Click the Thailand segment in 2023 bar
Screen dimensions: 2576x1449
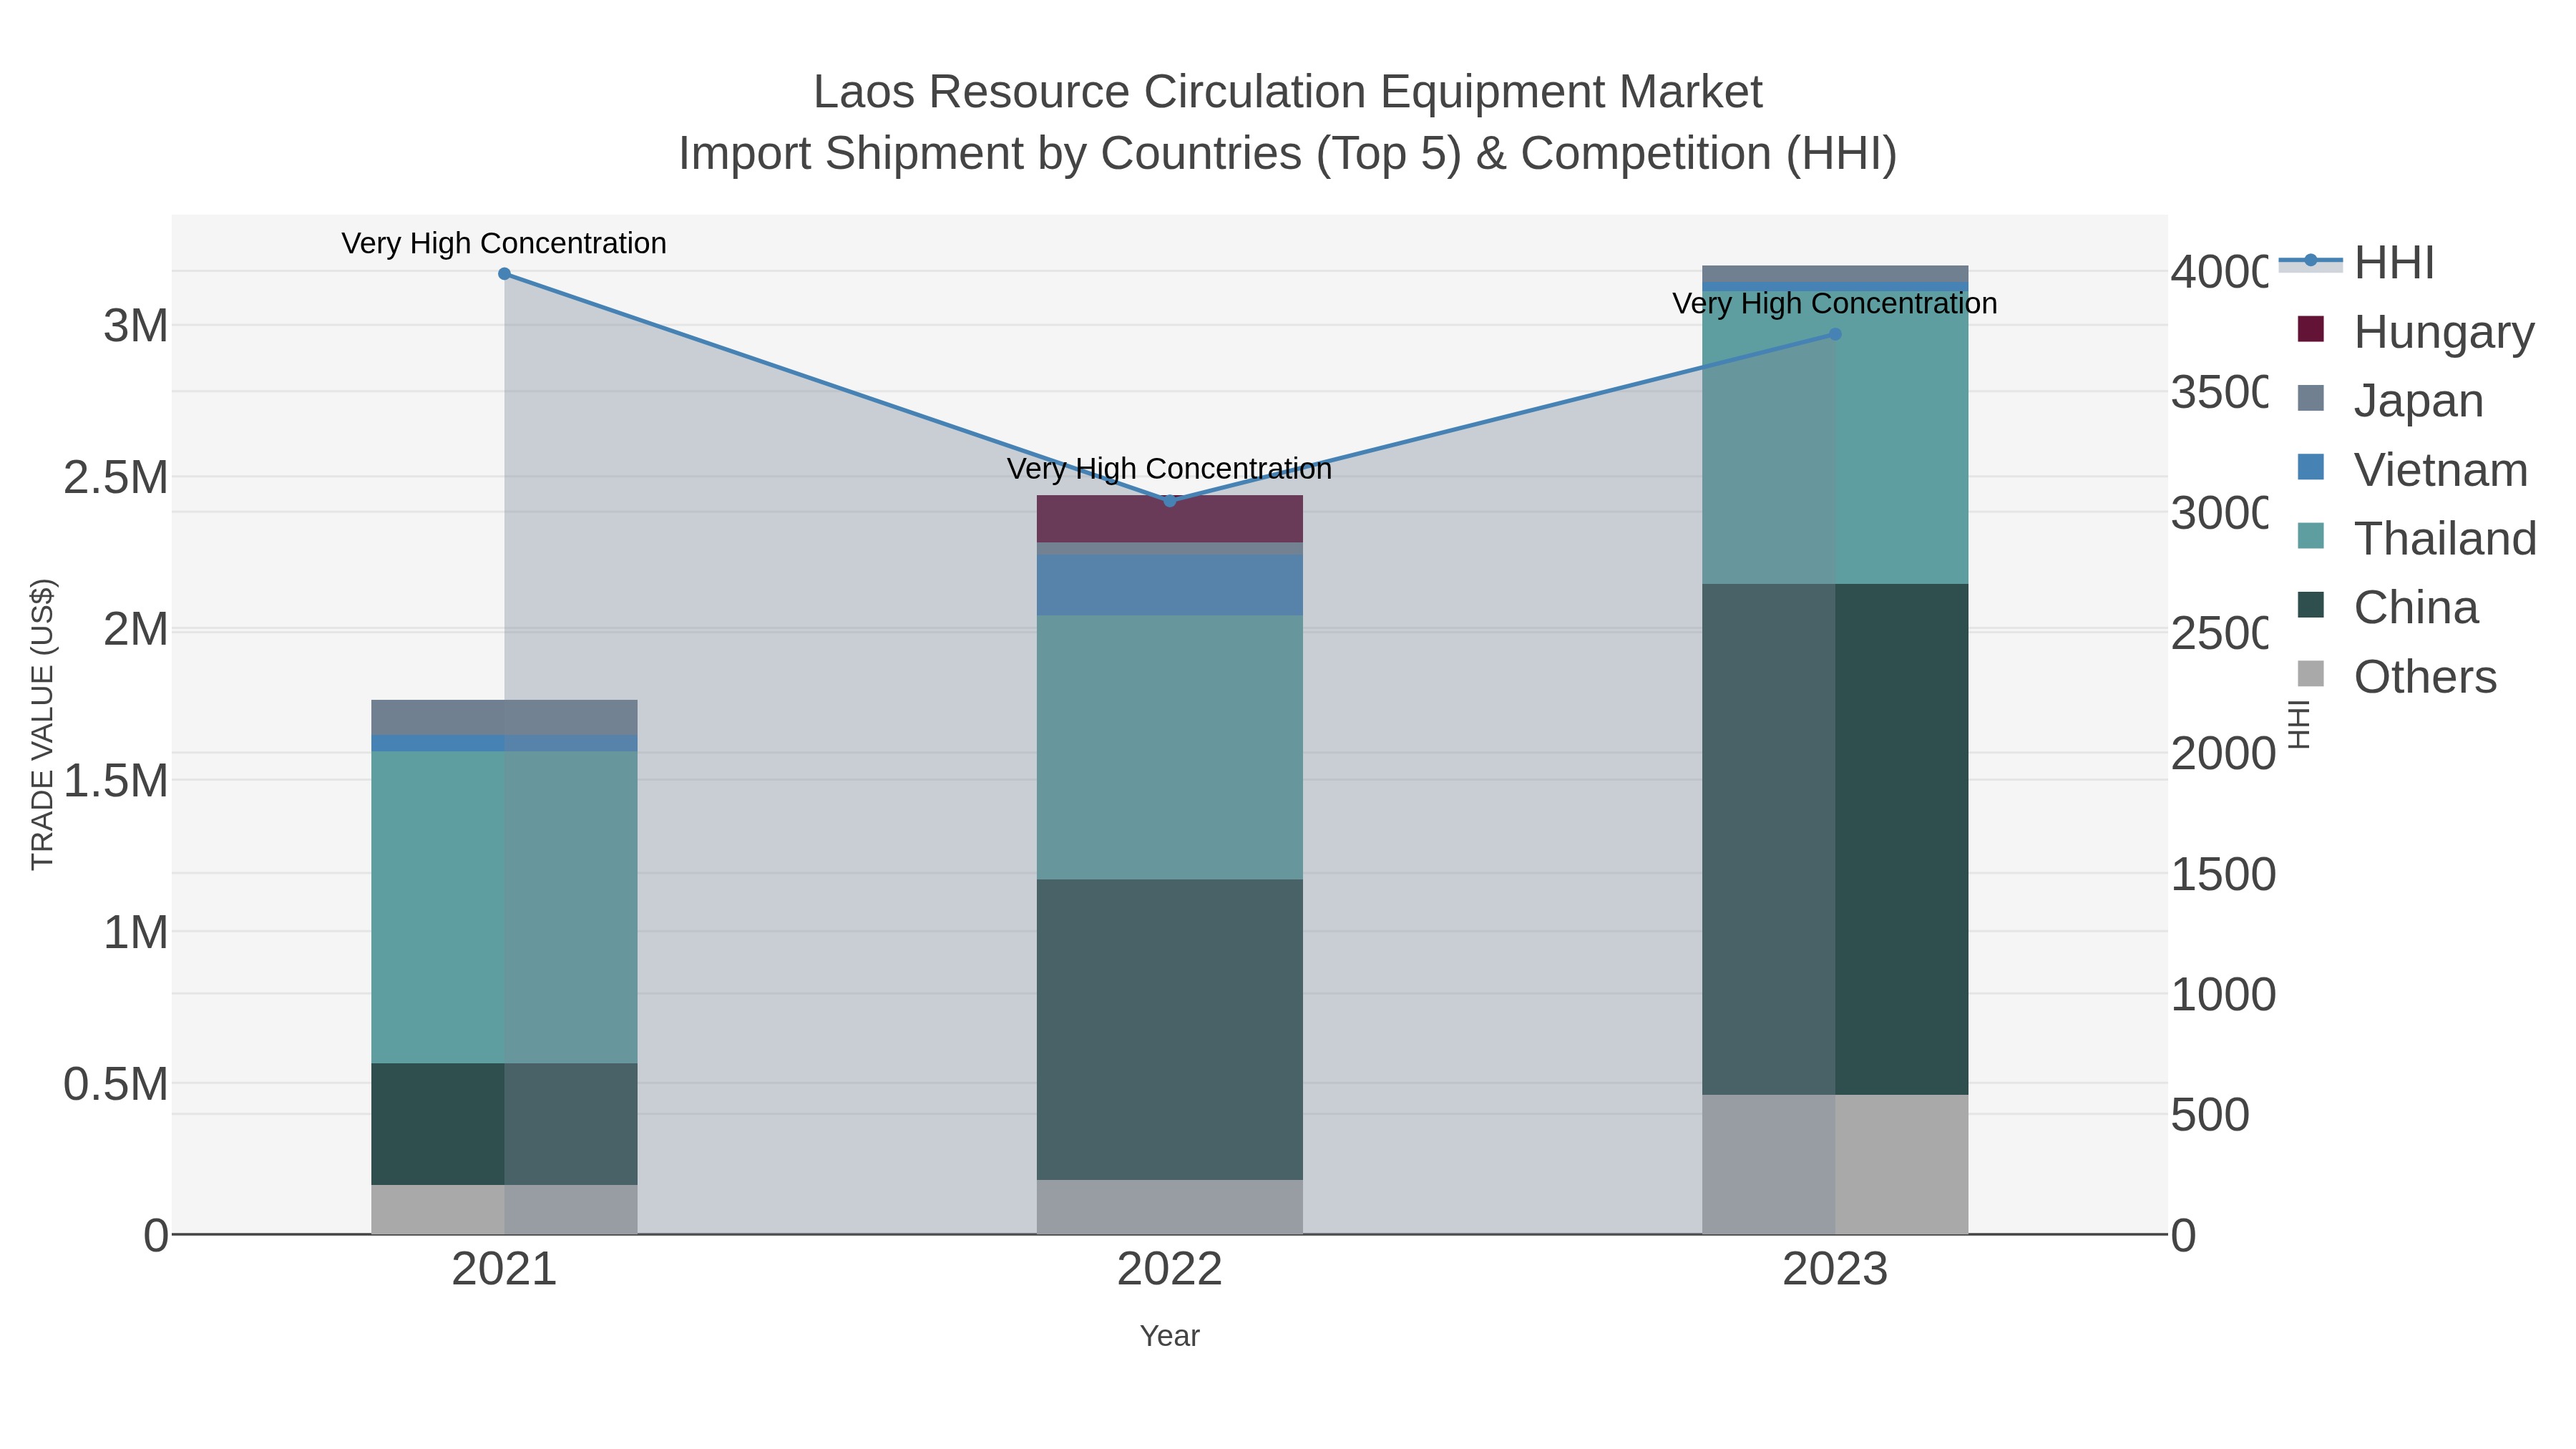point(1835,438)
